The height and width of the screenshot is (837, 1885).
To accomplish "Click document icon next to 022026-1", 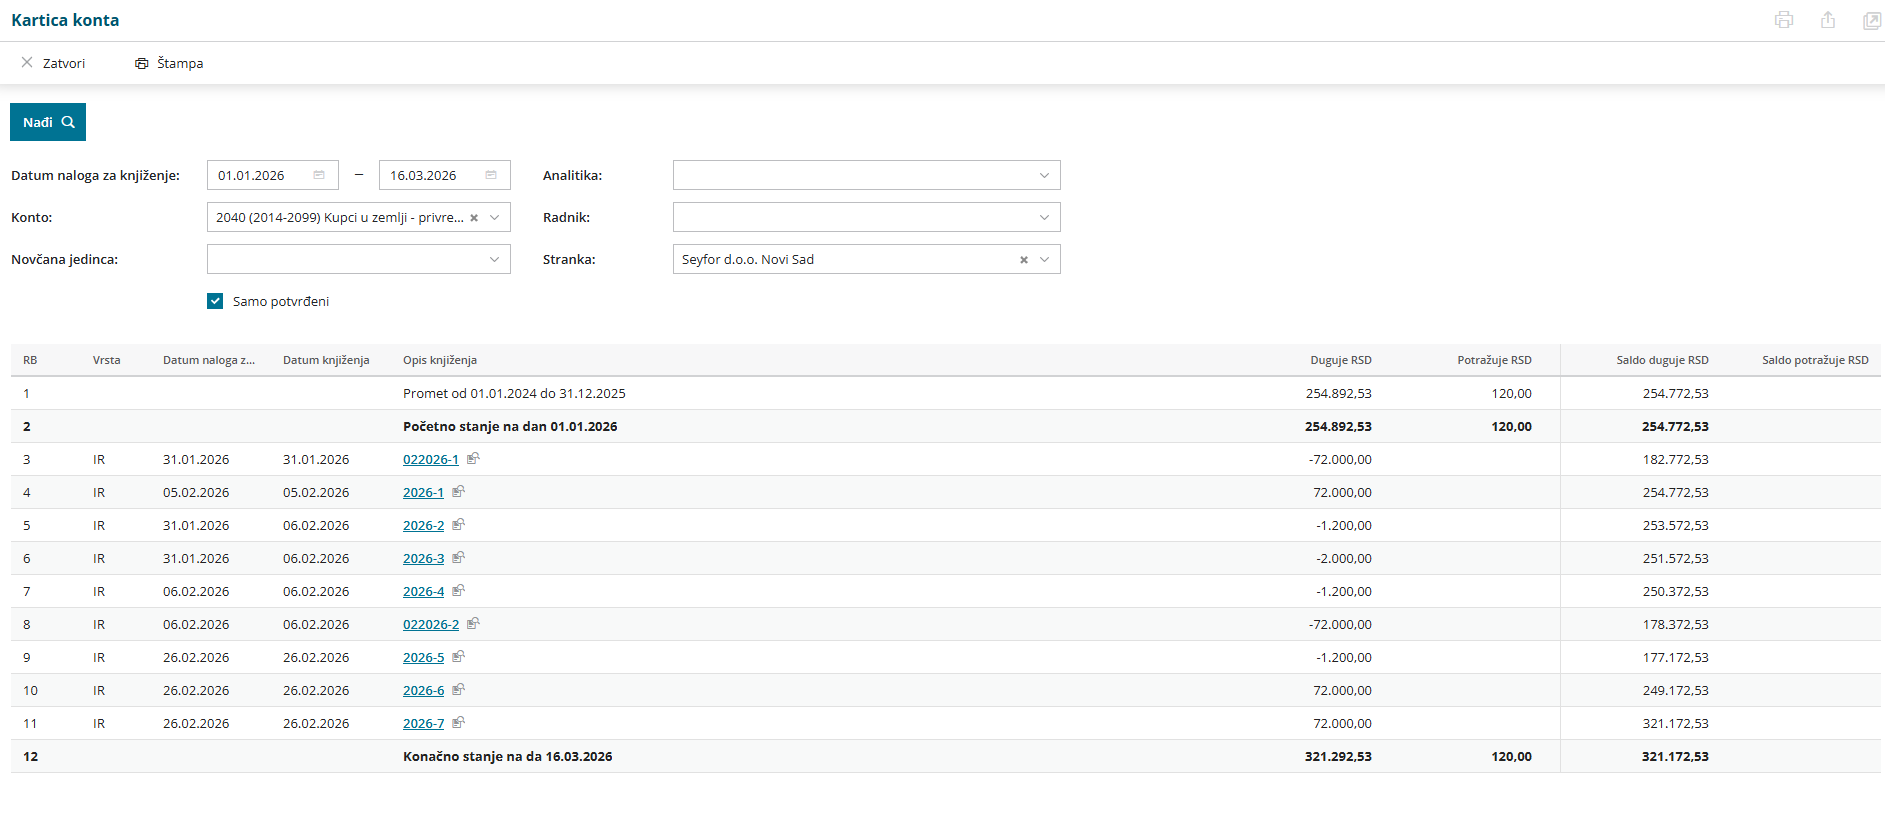I will (x=473, y=459).
